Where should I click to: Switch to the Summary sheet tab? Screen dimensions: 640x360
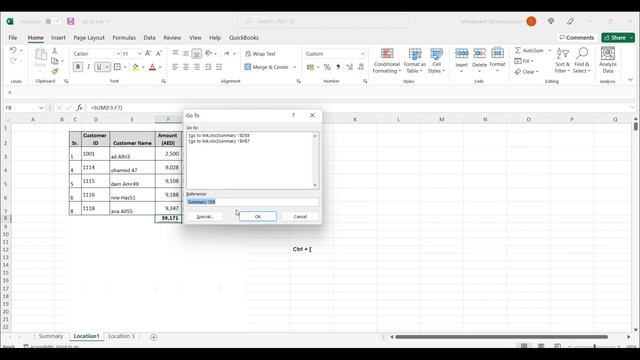[x=51, y=336]
